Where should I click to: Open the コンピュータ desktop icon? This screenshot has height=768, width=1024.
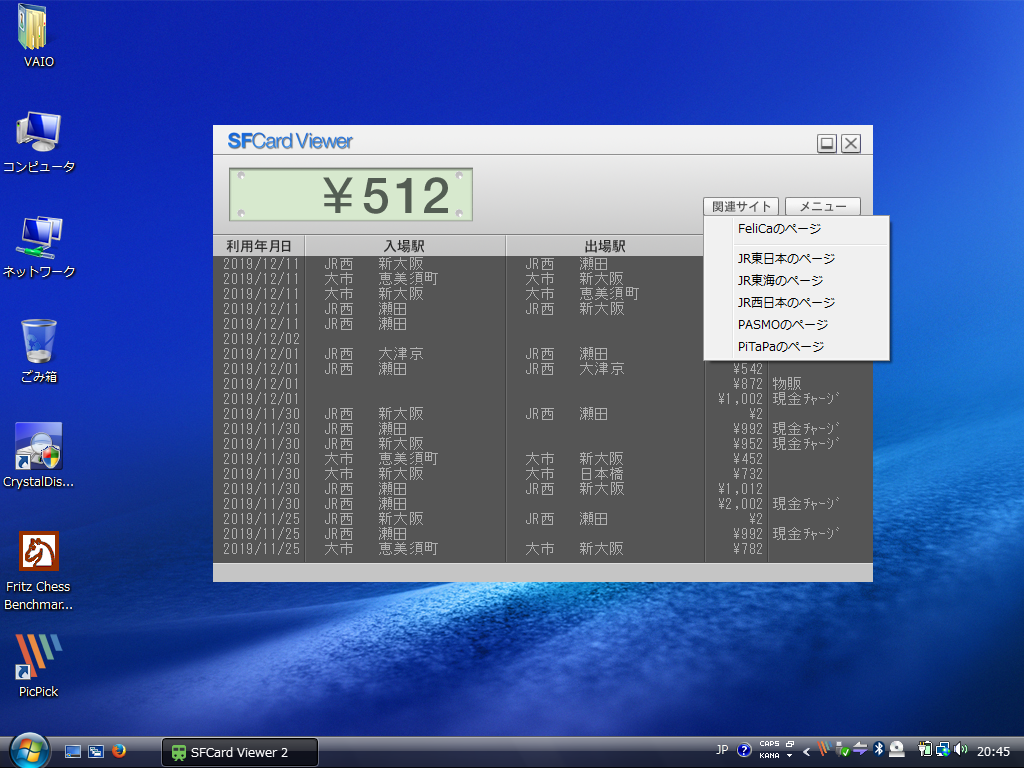39,142
